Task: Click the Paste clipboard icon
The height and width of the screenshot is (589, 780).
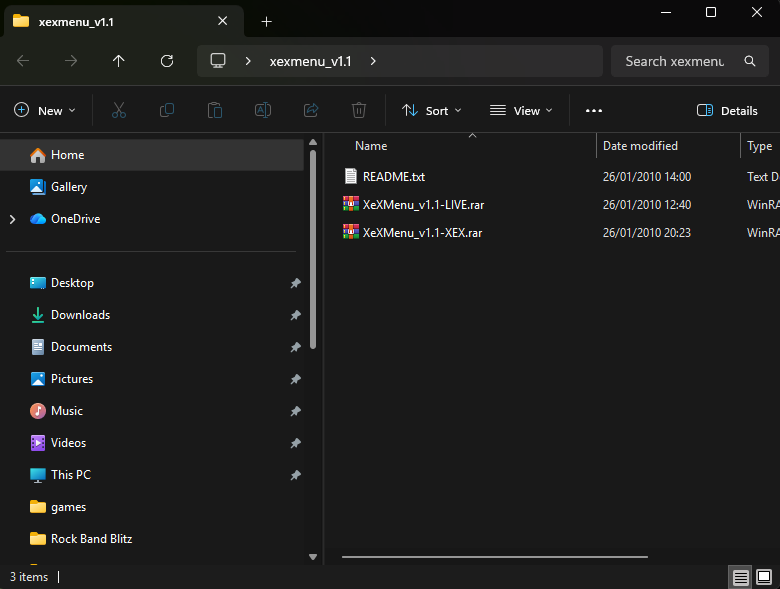Action: 214,110
